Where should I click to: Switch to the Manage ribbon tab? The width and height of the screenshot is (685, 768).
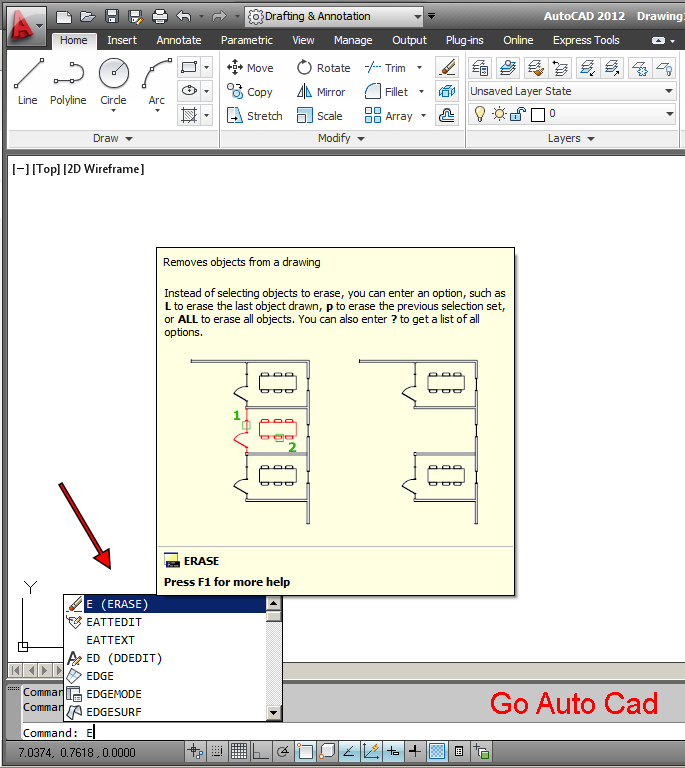click(353, 40)
